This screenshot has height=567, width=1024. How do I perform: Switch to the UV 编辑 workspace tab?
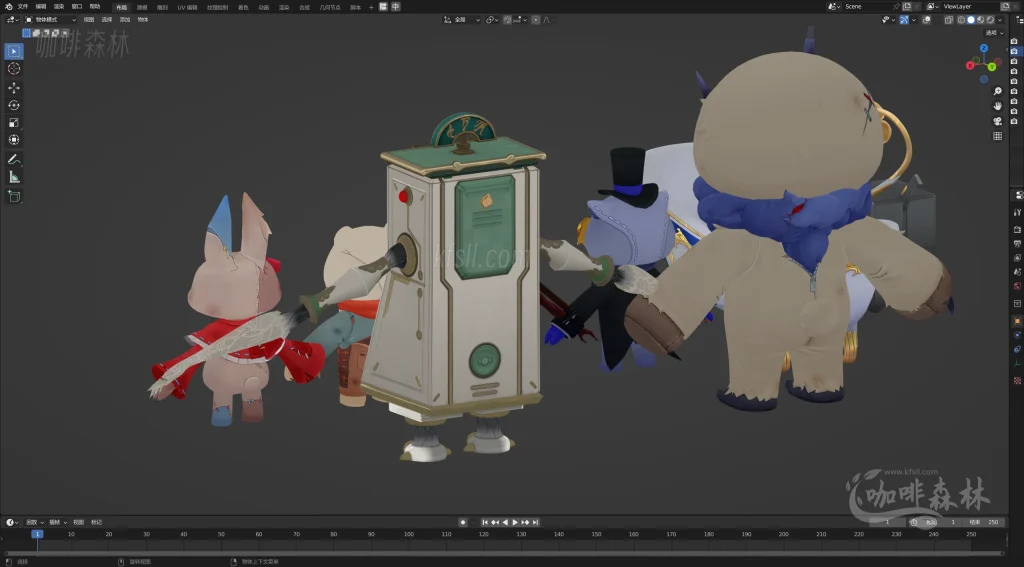187,7
